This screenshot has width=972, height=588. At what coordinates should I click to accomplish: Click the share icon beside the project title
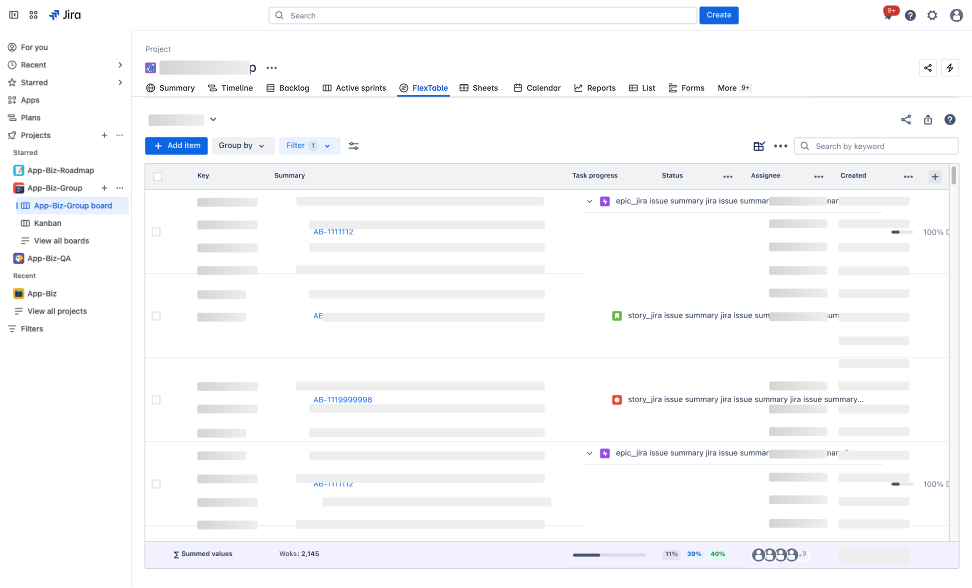point(928,68)
